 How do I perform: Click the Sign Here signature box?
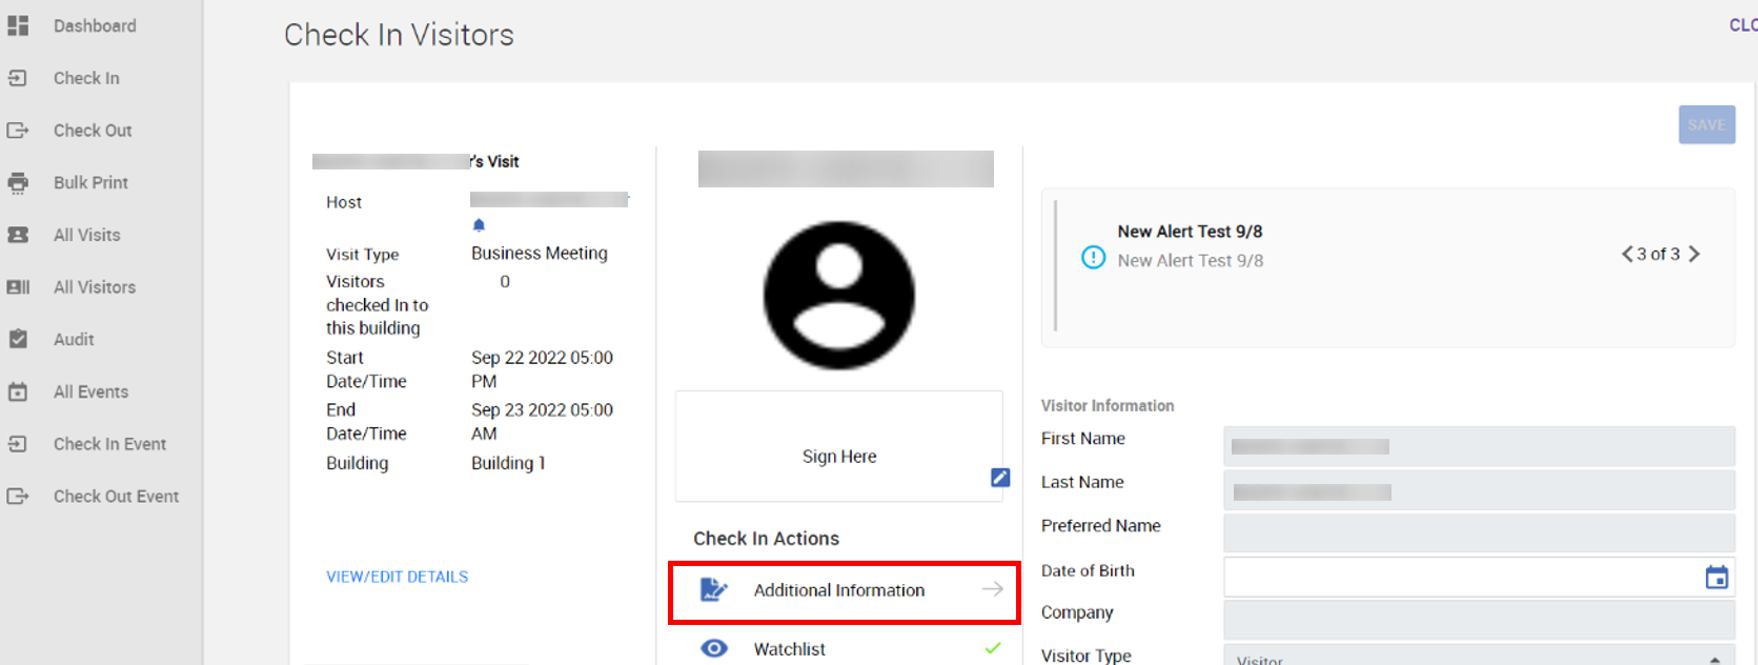click(839, 446)
